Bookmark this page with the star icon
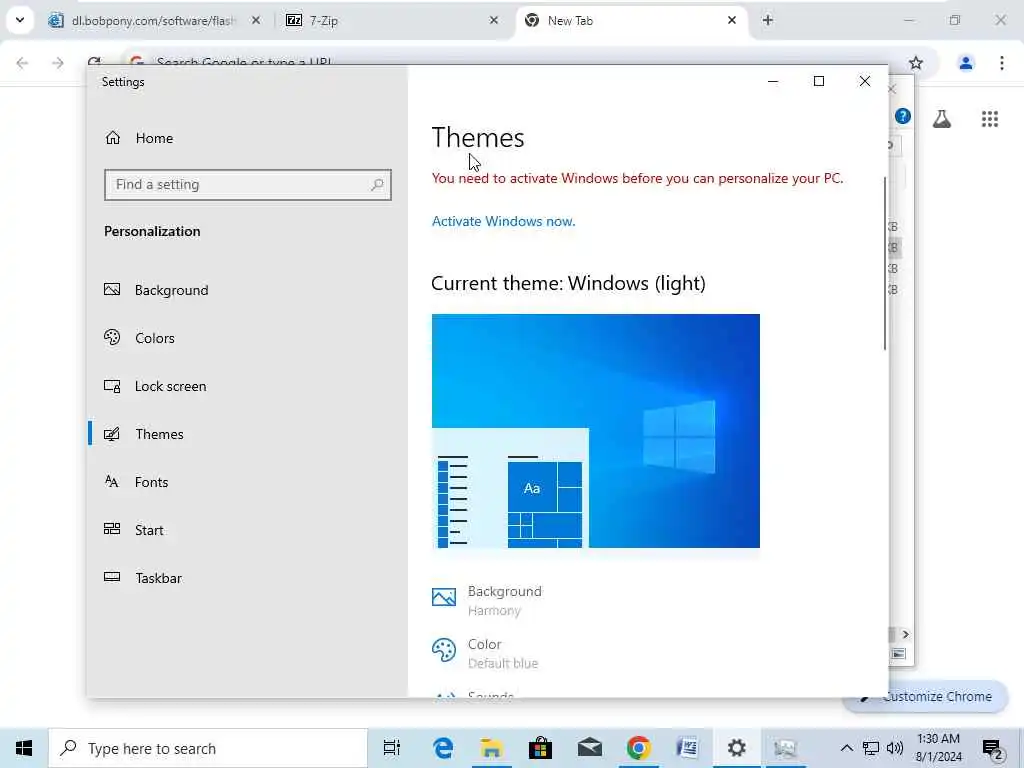The image size is (1024, 768). click(916, 63)
